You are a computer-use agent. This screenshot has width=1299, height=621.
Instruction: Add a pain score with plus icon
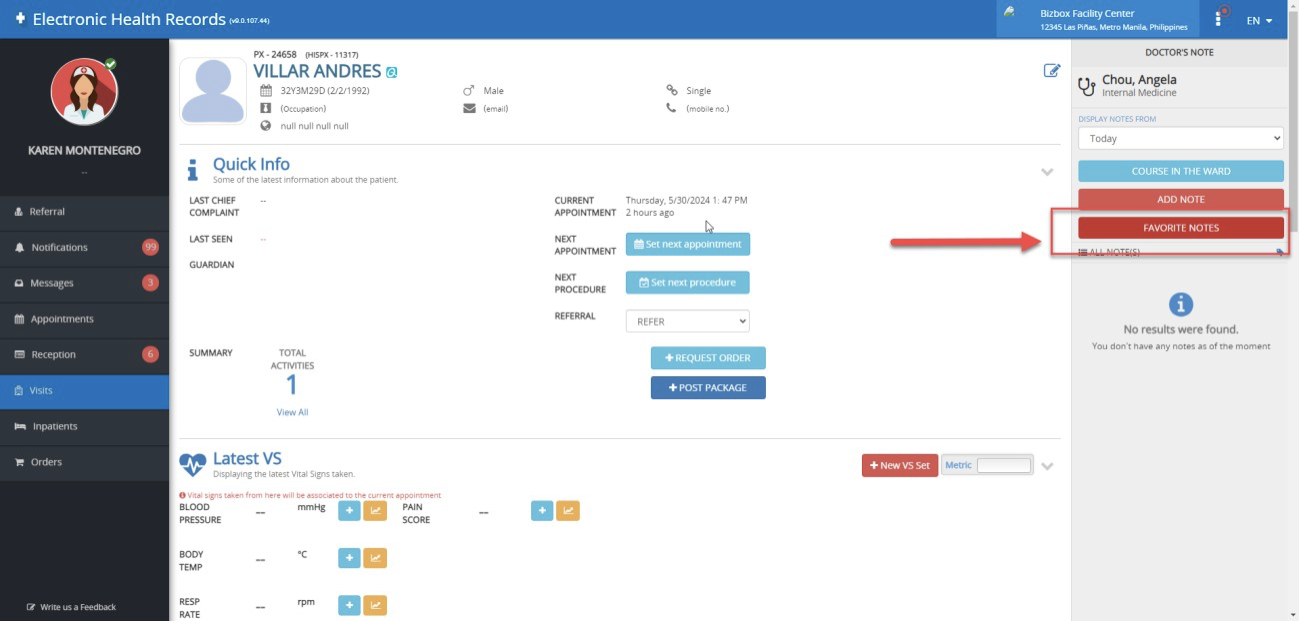tap(542, 511)
